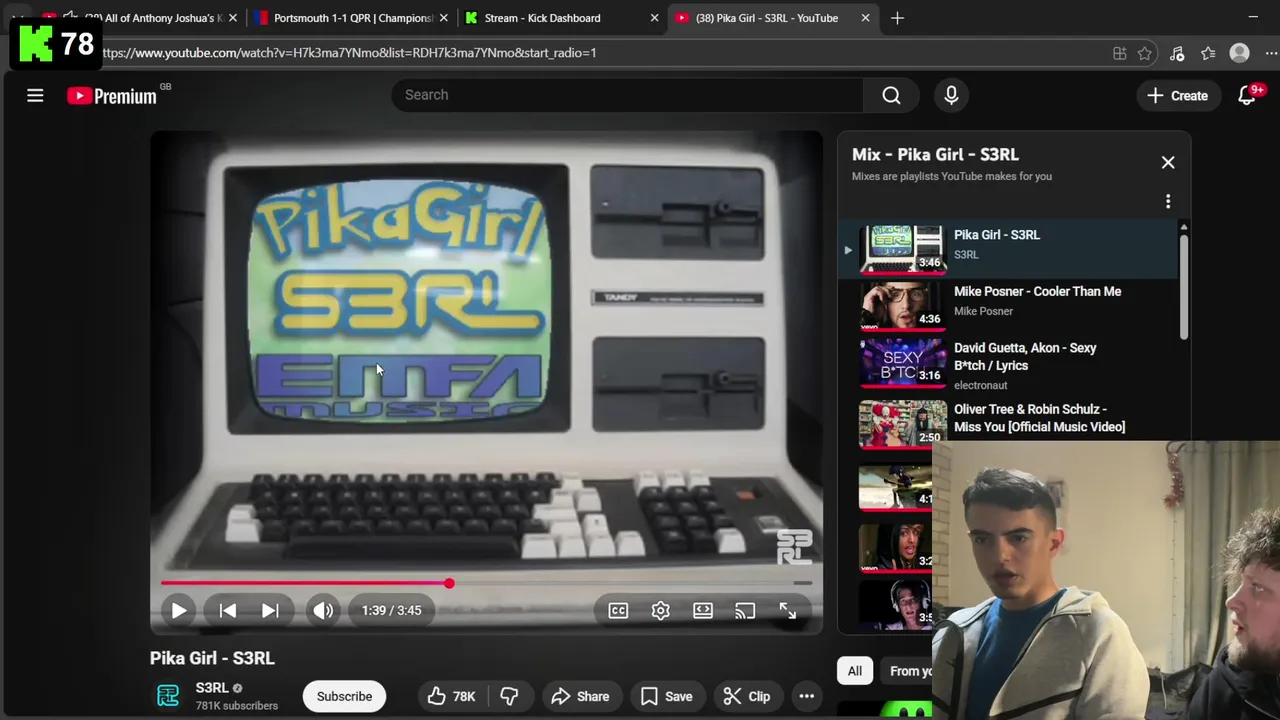Play Mike Posner - Cooler Than Me
Image resolution: width=1280 pixels, height=720 pixels.
coord(1037,291)
